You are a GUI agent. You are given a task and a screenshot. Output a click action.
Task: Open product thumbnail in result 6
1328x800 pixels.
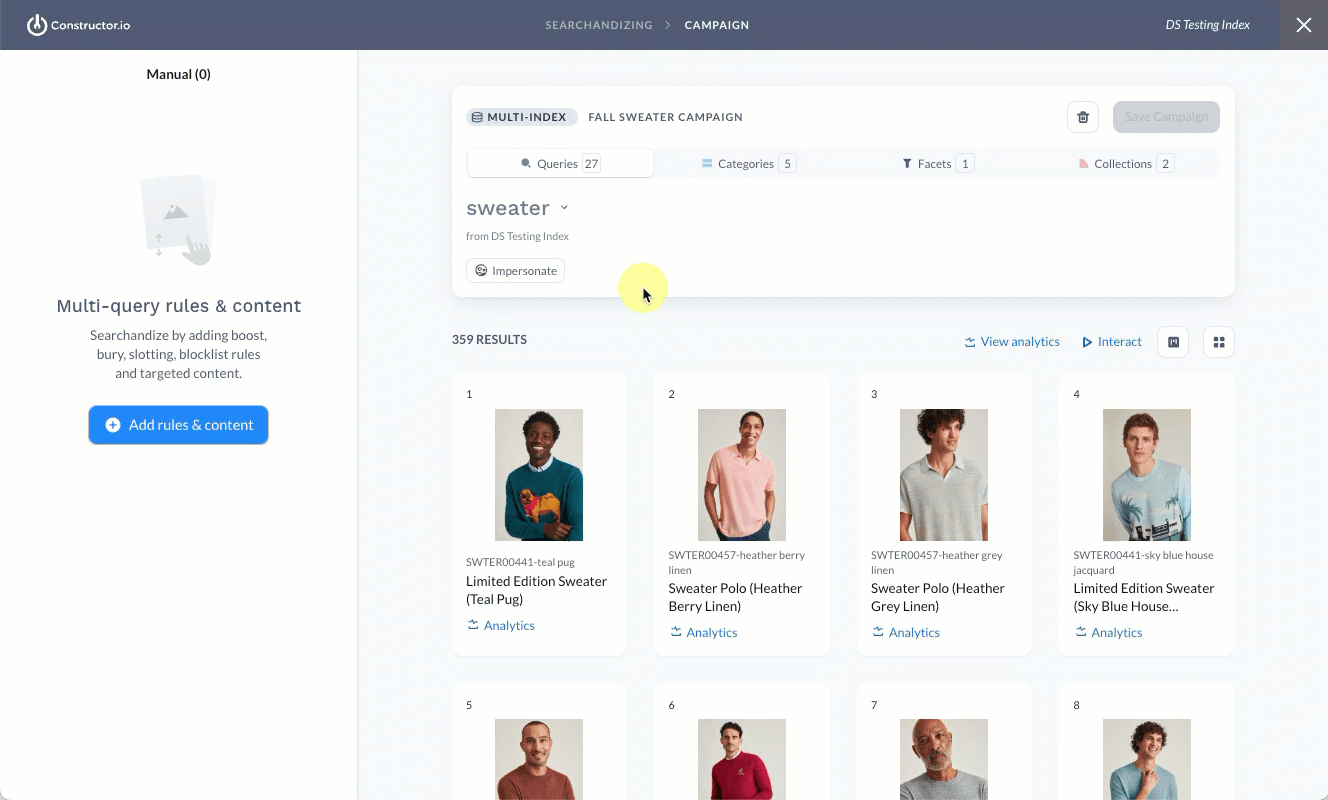point(742,759)
